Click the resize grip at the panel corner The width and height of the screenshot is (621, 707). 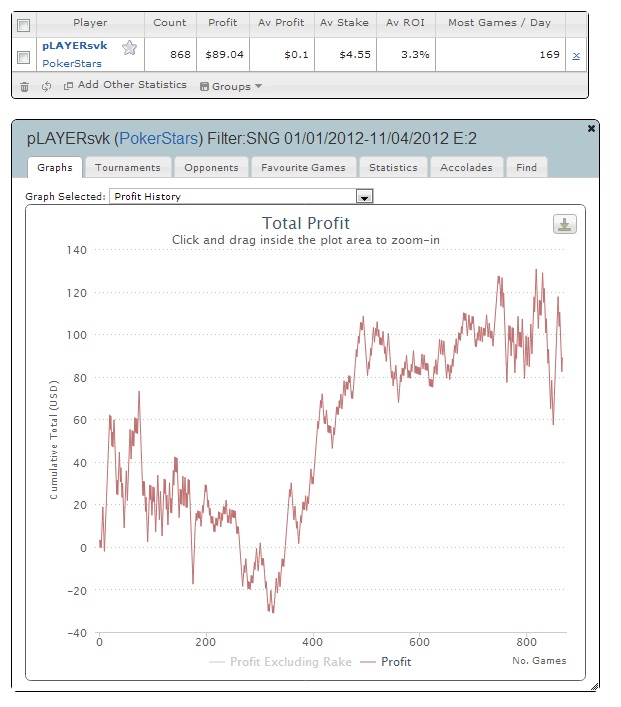point(595,687)
